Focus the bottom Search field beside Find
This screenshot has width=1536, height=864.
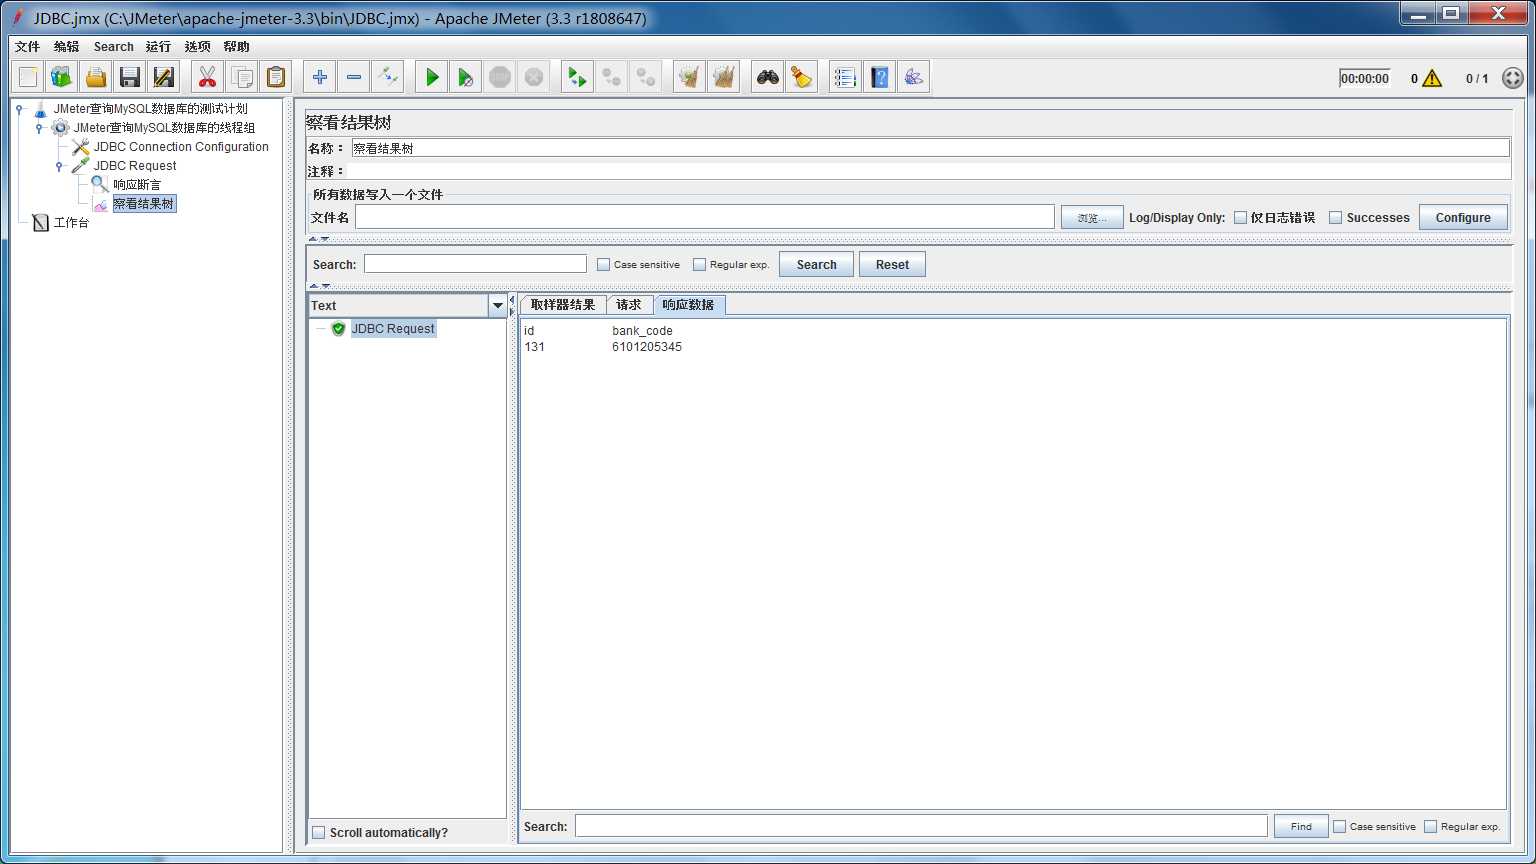click(x=921, y=826)
